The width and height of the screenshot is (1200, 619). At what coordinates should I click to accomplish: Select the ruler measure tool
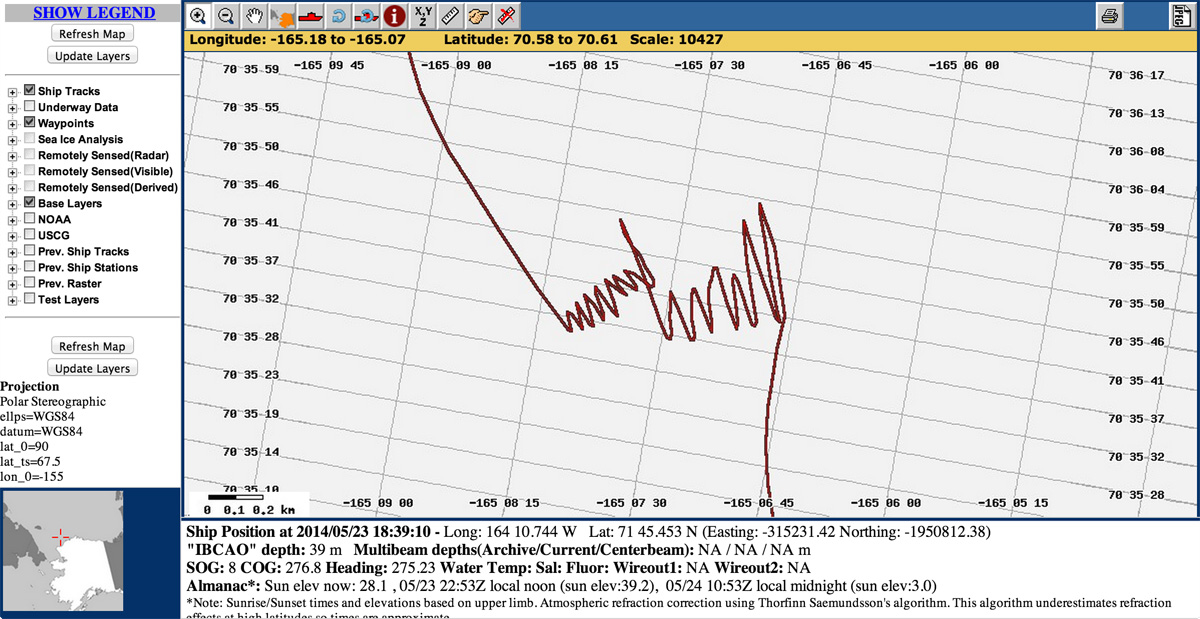coord(451,16)
